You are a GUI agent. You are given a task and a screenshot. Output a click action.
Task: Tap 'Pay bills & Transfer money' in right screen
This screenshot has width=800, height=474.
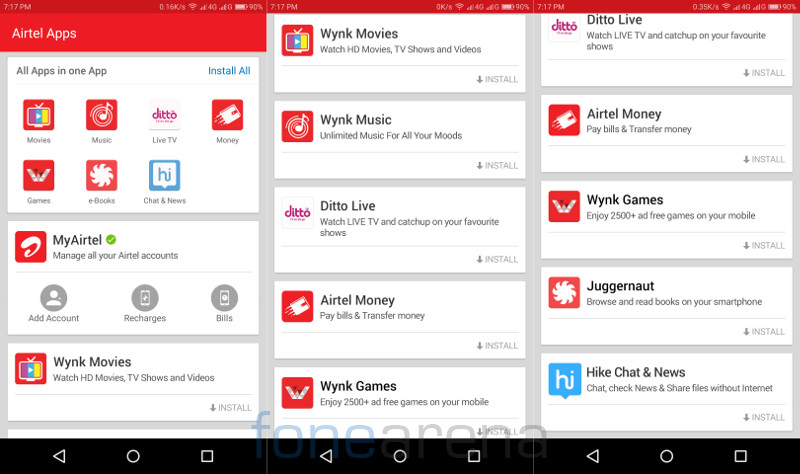pos(639,129)
